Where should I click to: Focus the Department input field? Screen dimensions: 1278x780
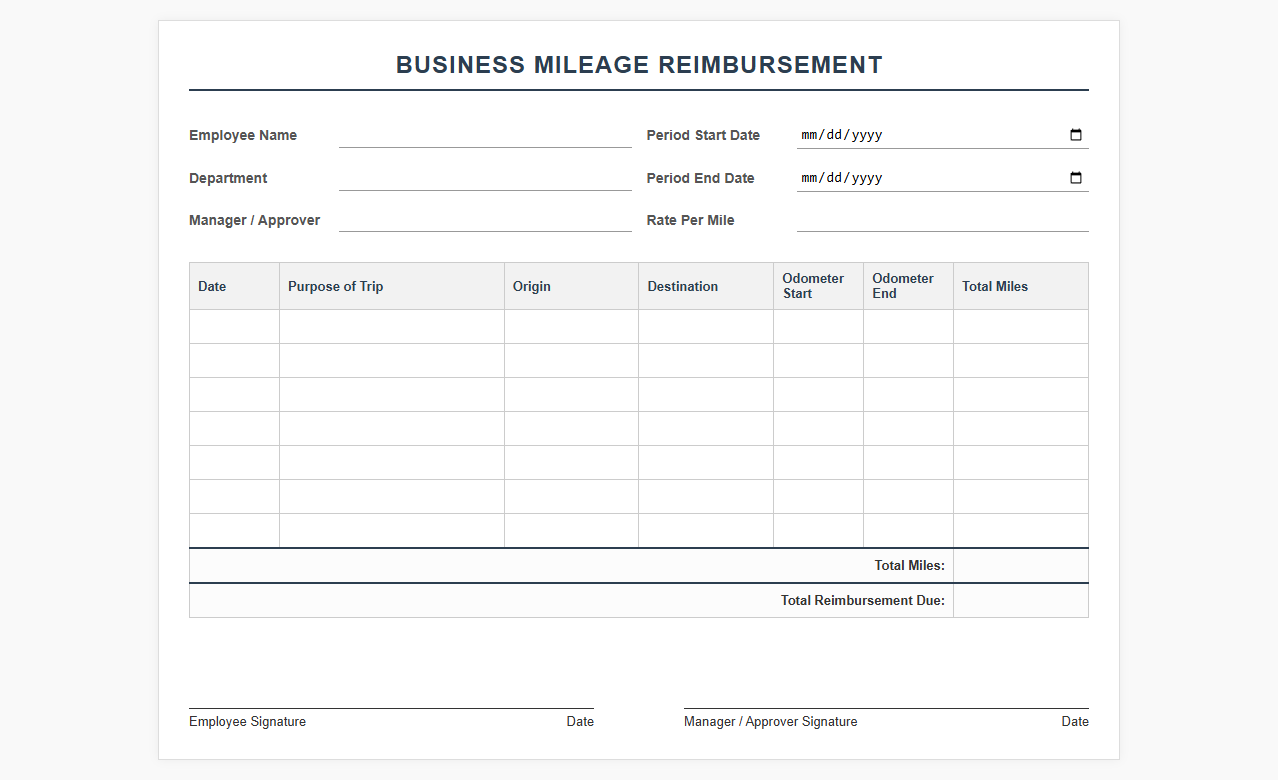click(x=485, y=178)
